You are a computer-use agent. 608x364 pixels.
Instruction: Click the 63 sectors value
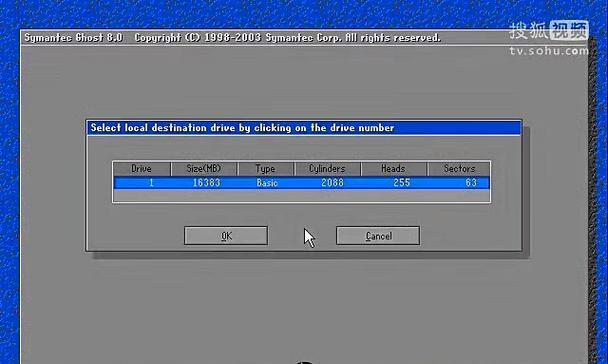coord(471,183)
